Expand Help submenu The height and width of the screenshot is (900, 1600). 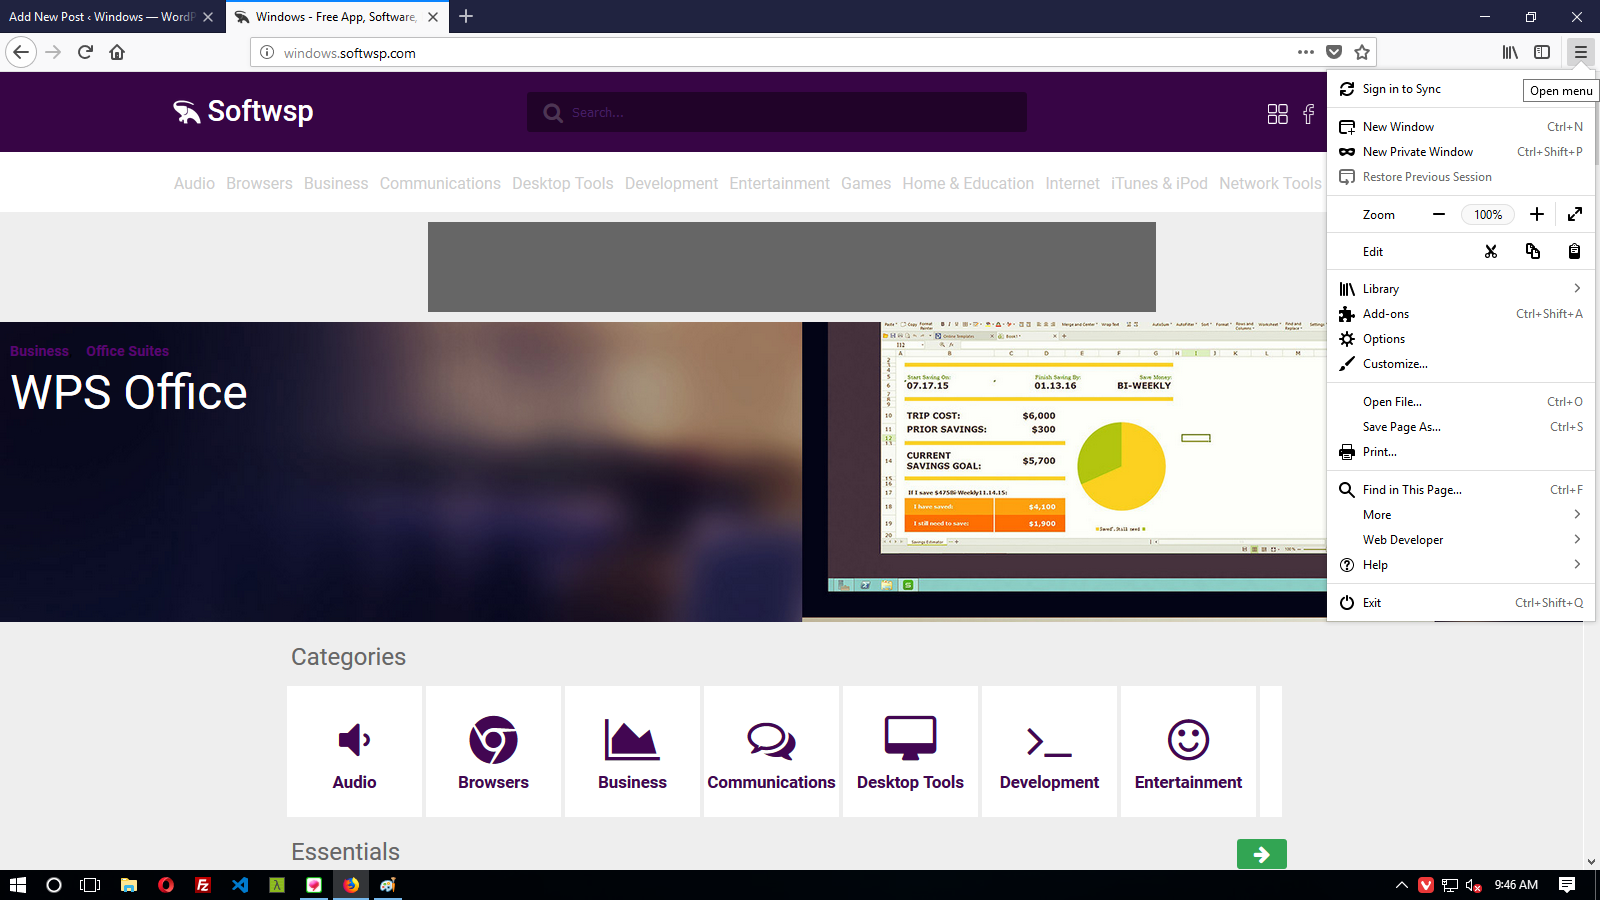[1461, 565]
